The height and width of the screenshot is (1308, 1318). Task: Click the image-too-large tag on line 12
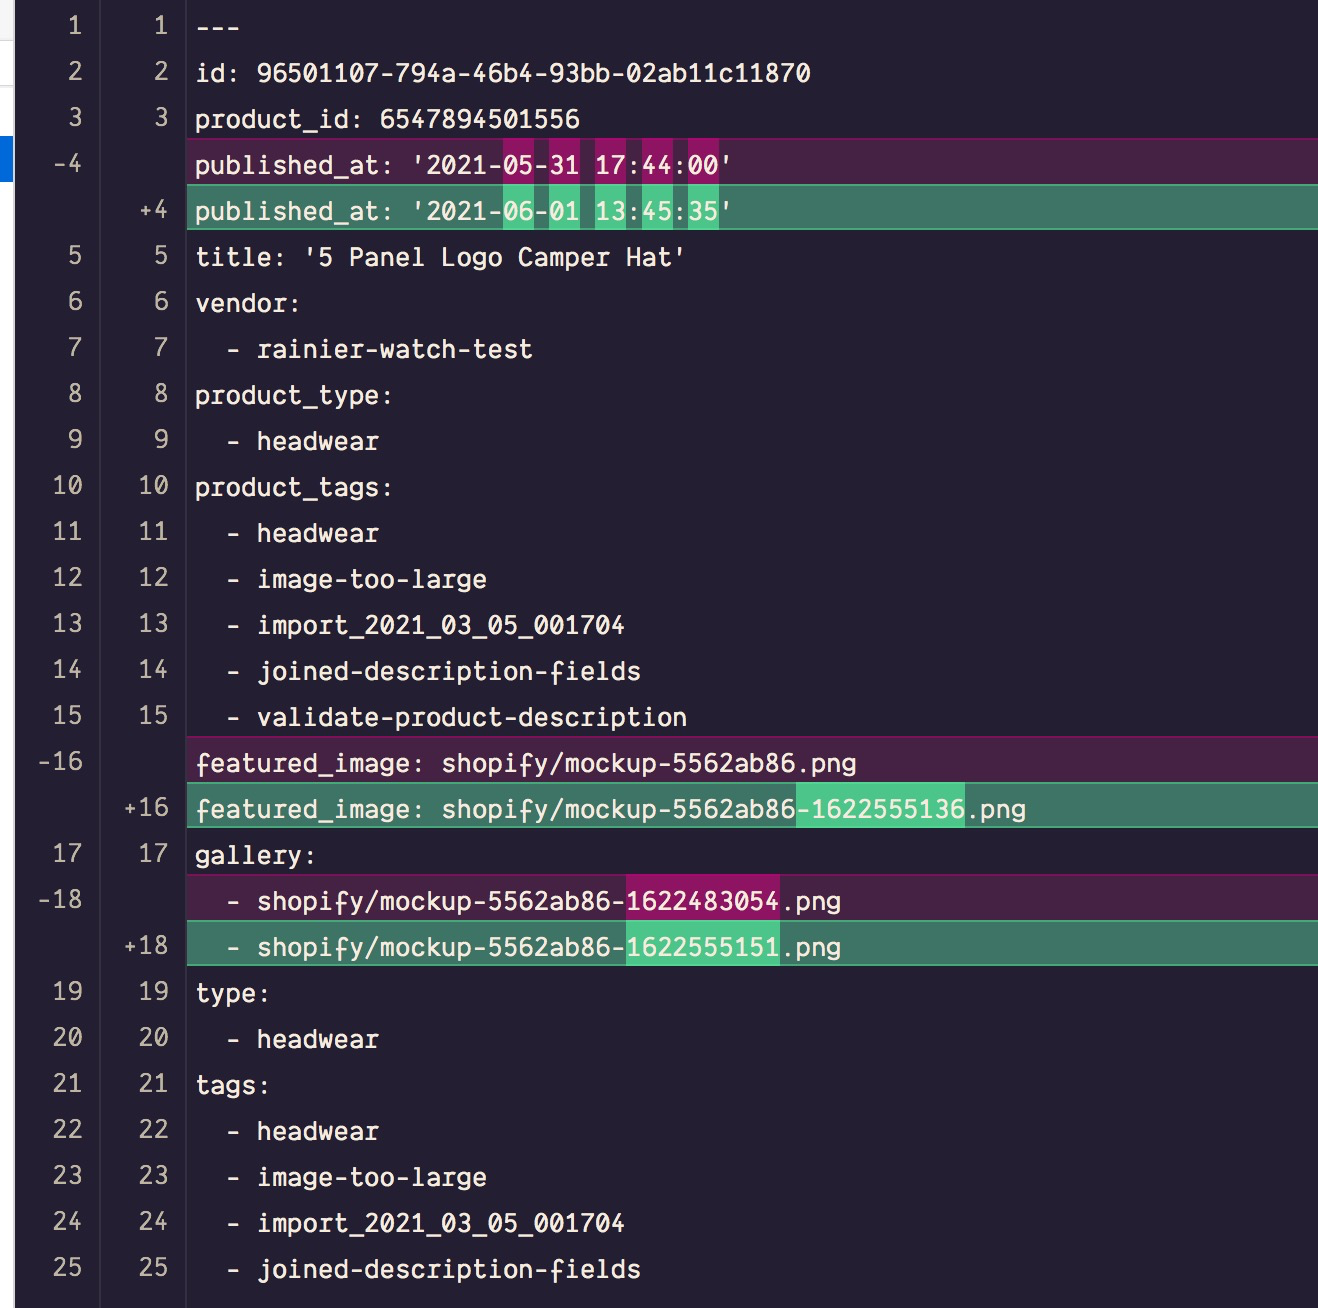pyautogui.click(x=372, y=579)
